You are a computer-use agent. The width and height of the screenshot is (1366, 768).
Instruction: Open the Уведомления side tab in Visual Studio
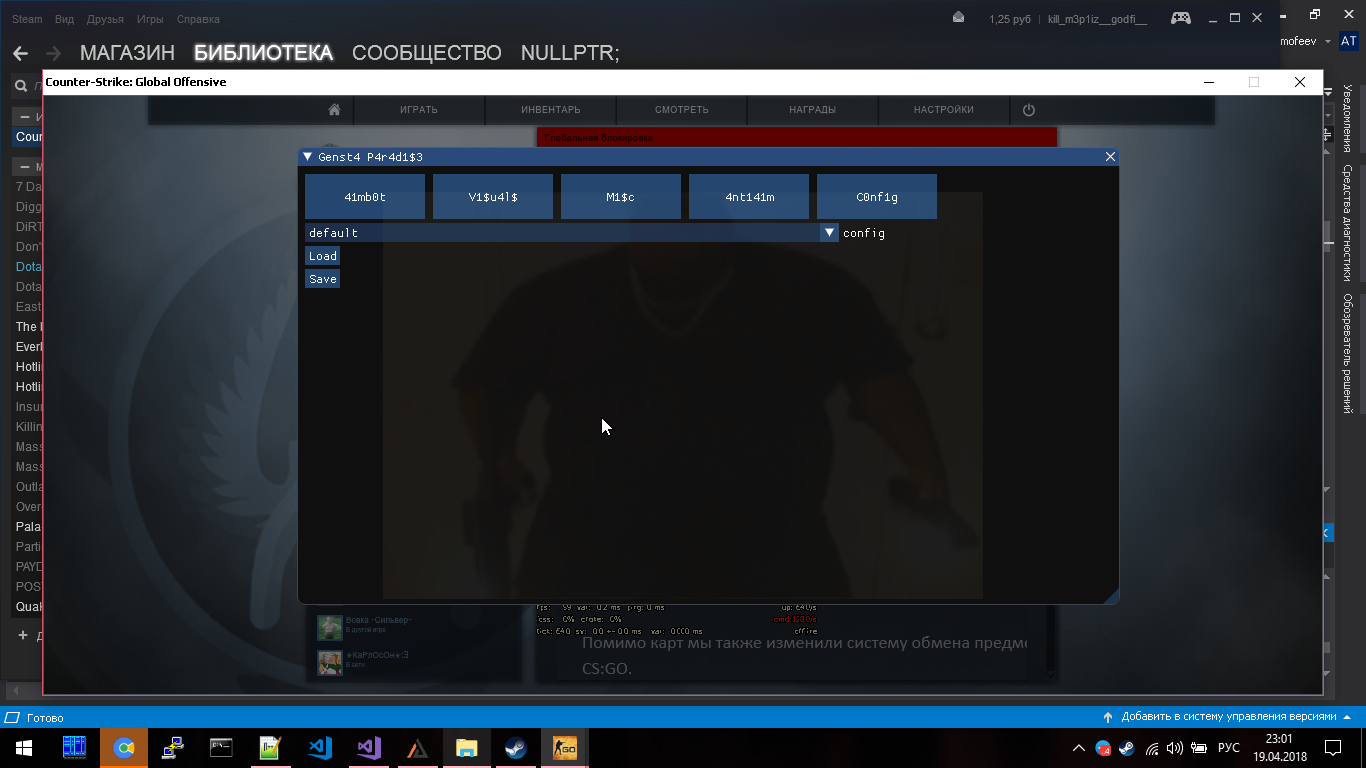(1348, 121)
